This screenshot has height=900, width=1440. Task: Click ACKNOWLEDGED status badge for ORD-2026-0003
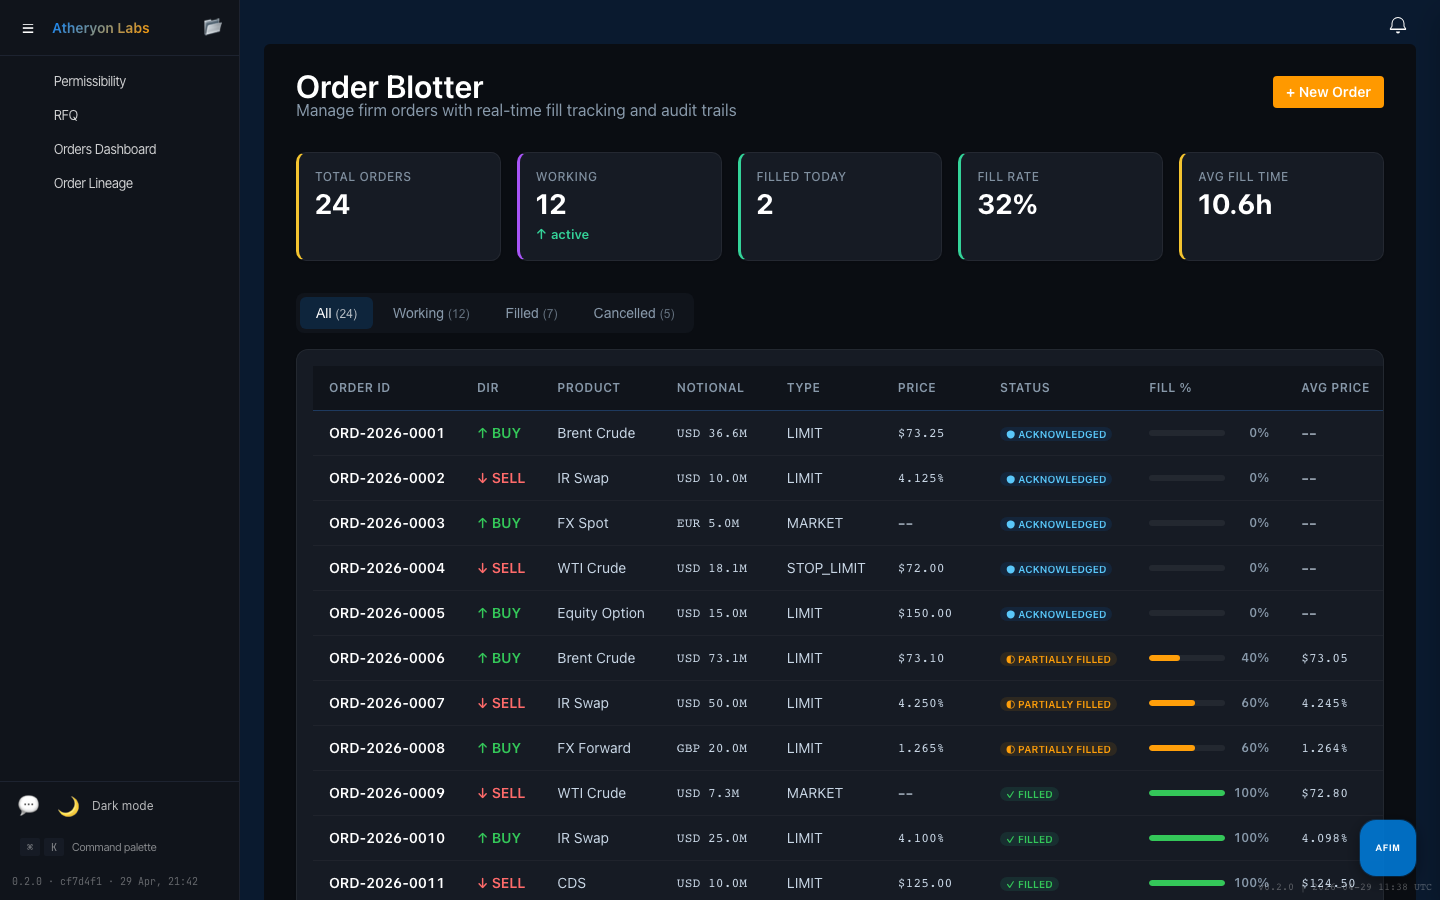coord(1056,524)
